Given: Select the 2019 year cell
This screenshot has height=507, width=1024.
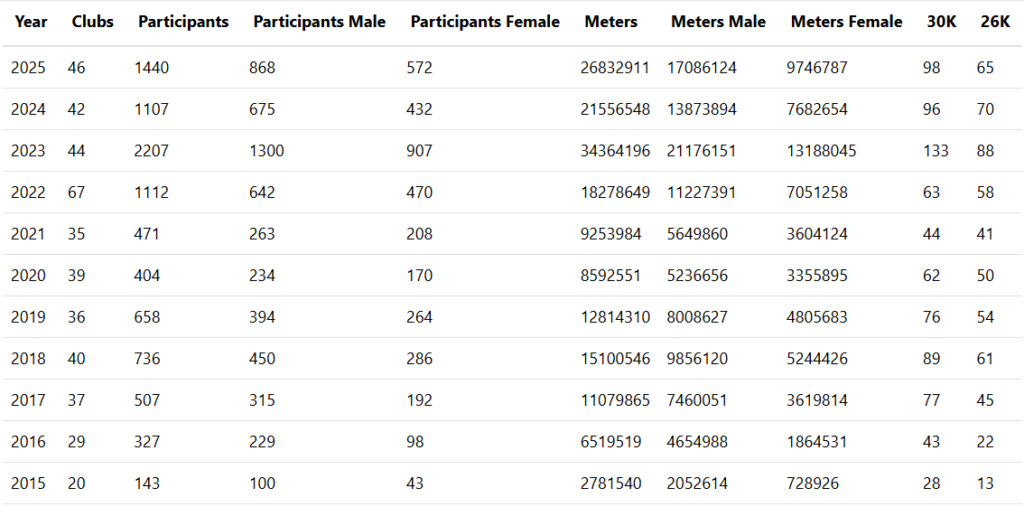Looking at the screenshot, I should point(27,317).
